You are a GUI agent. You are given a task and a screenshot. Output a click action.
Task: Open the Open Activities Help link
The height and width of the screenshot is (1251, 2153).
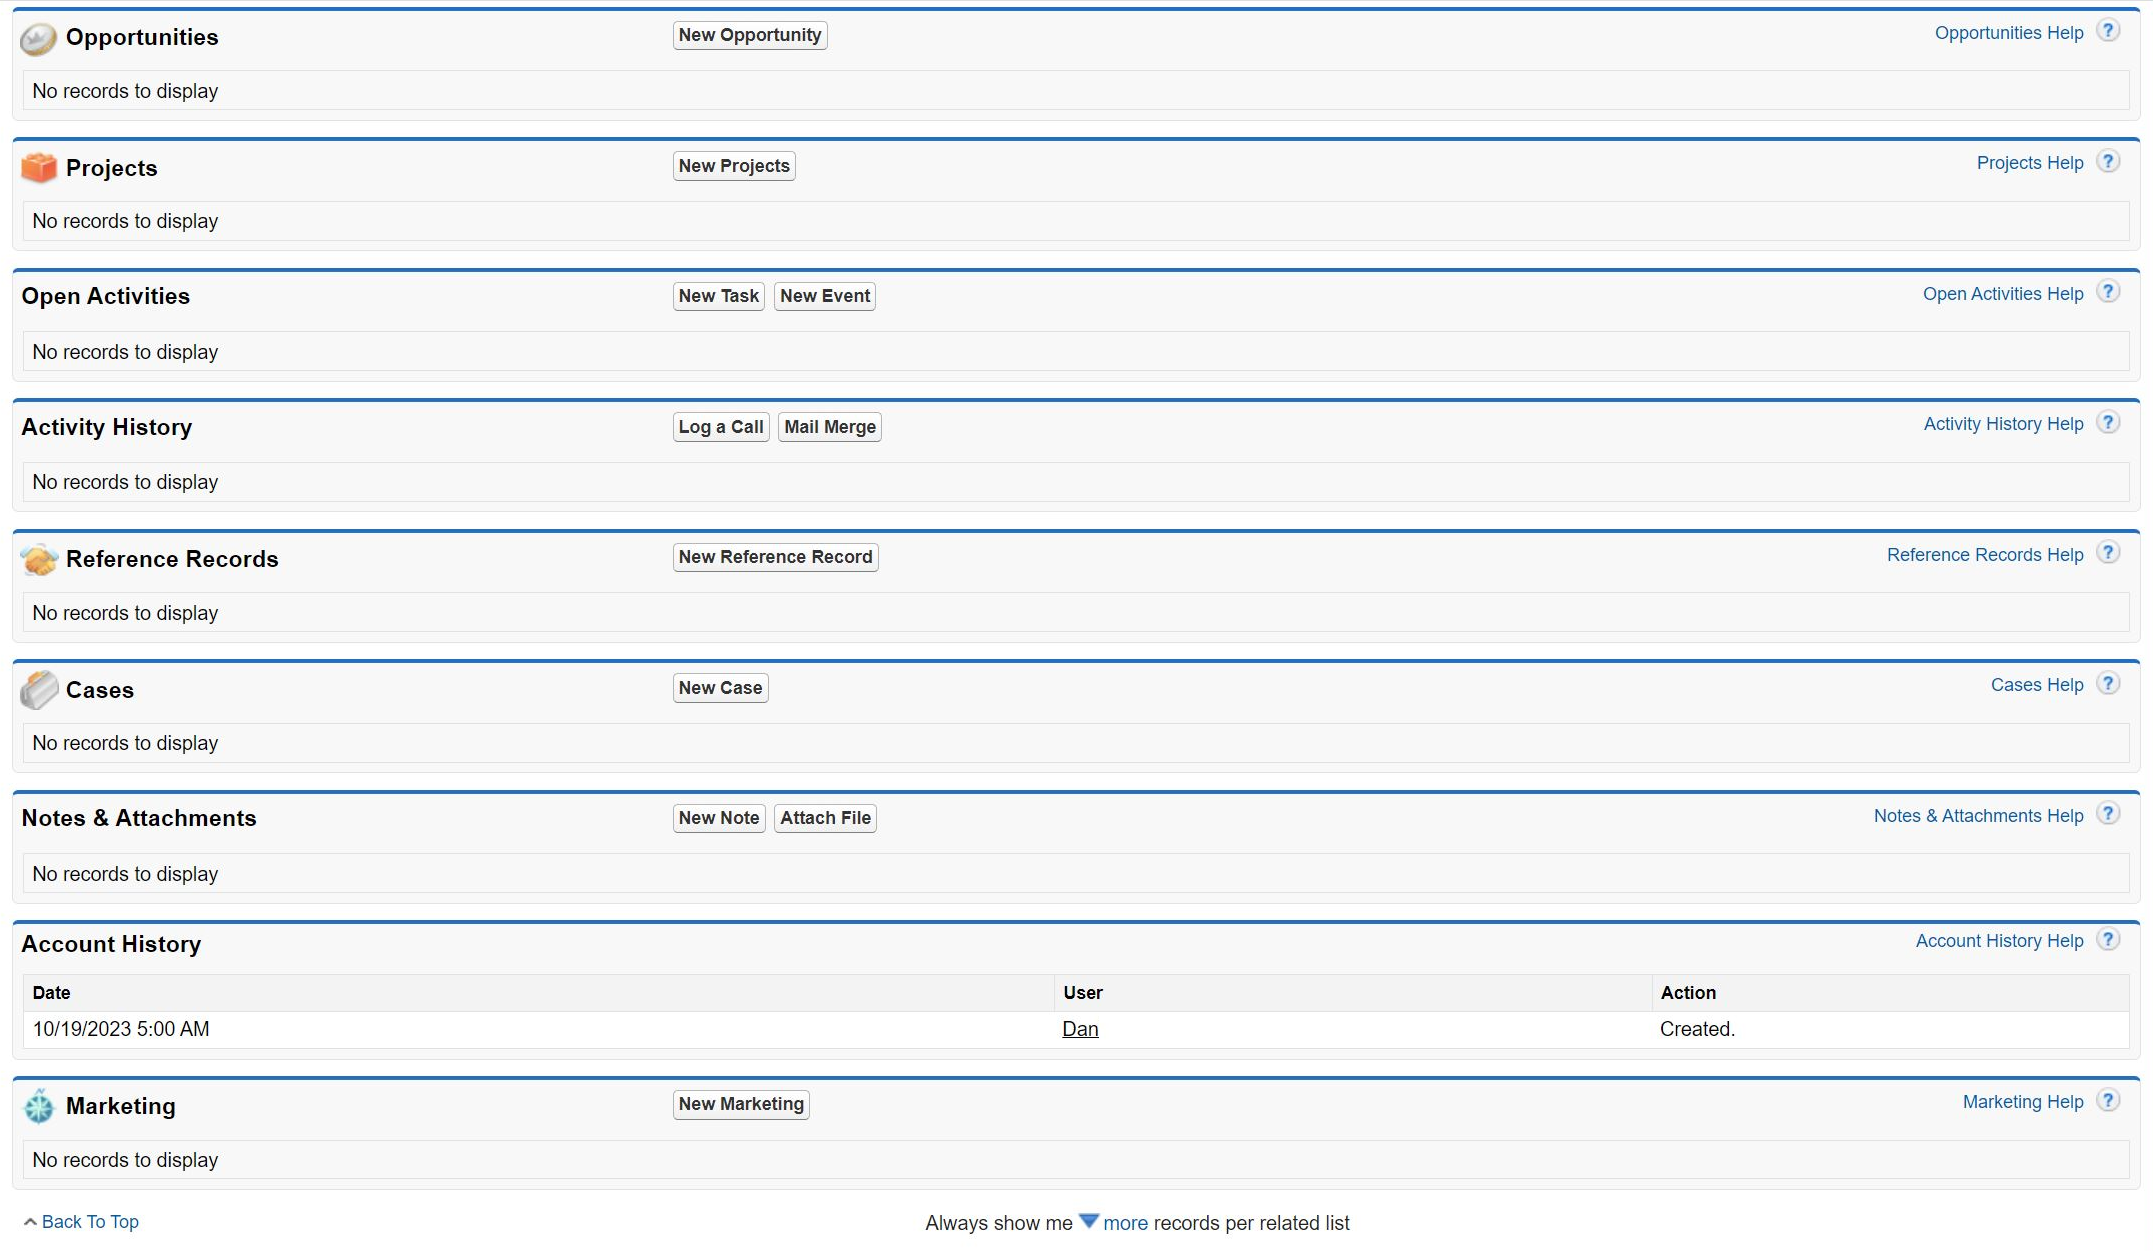tap(2003, 294)
